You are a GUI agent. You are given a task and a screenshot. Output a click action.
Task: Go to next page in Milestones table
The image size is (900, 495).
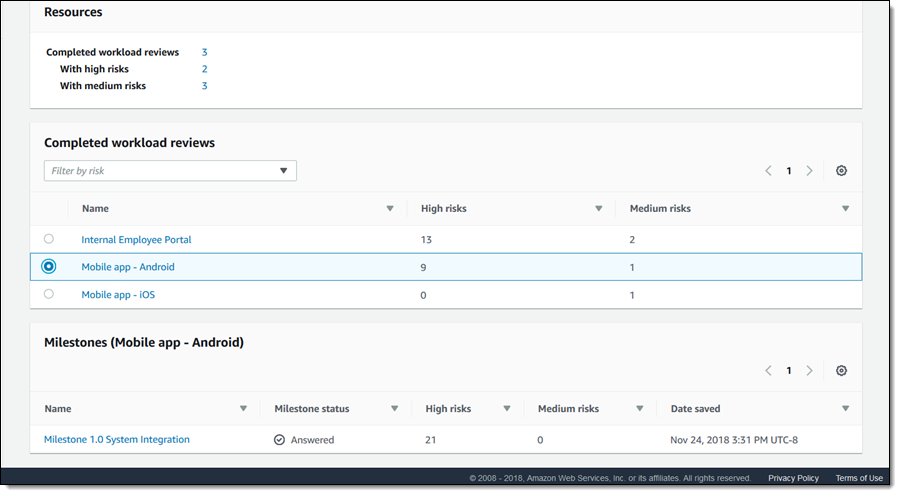809,371
